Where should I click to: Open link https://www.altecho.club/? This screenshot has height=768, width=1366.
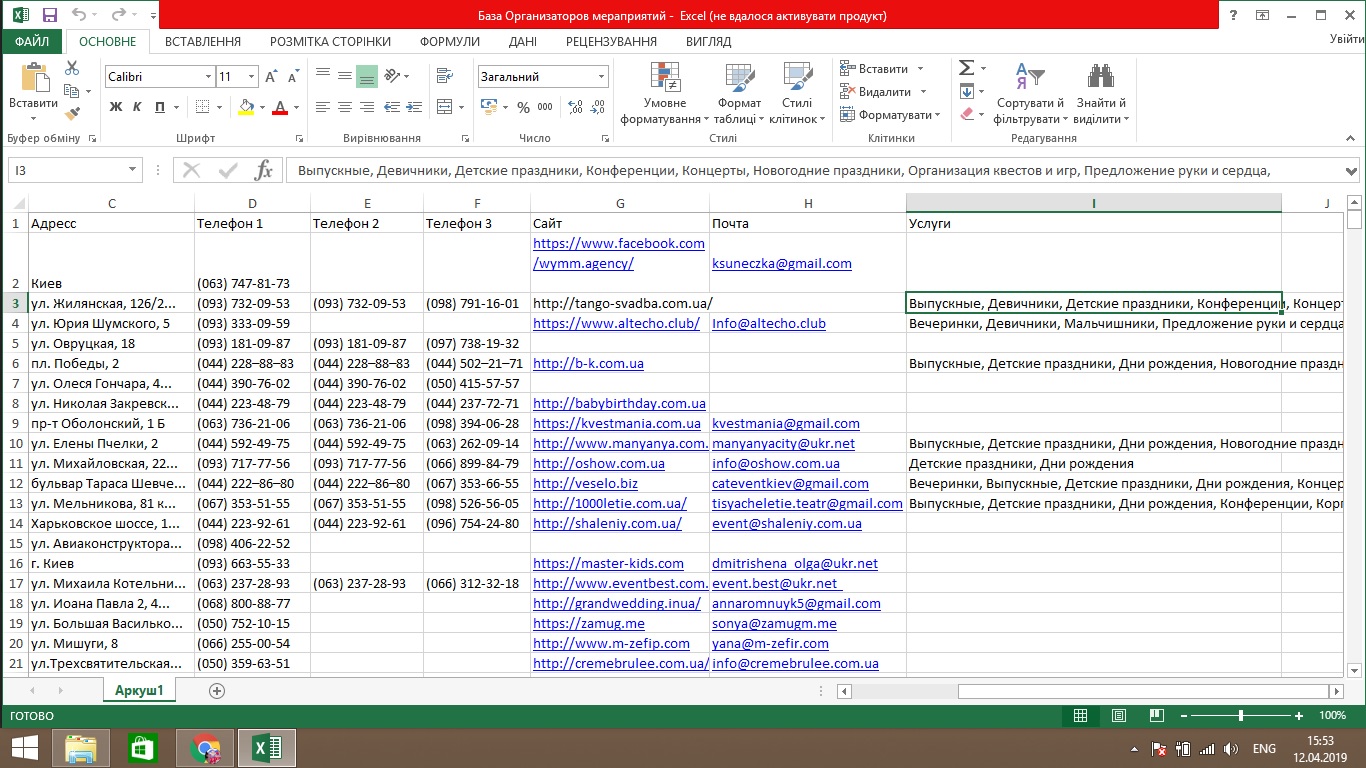click(616, 324)
